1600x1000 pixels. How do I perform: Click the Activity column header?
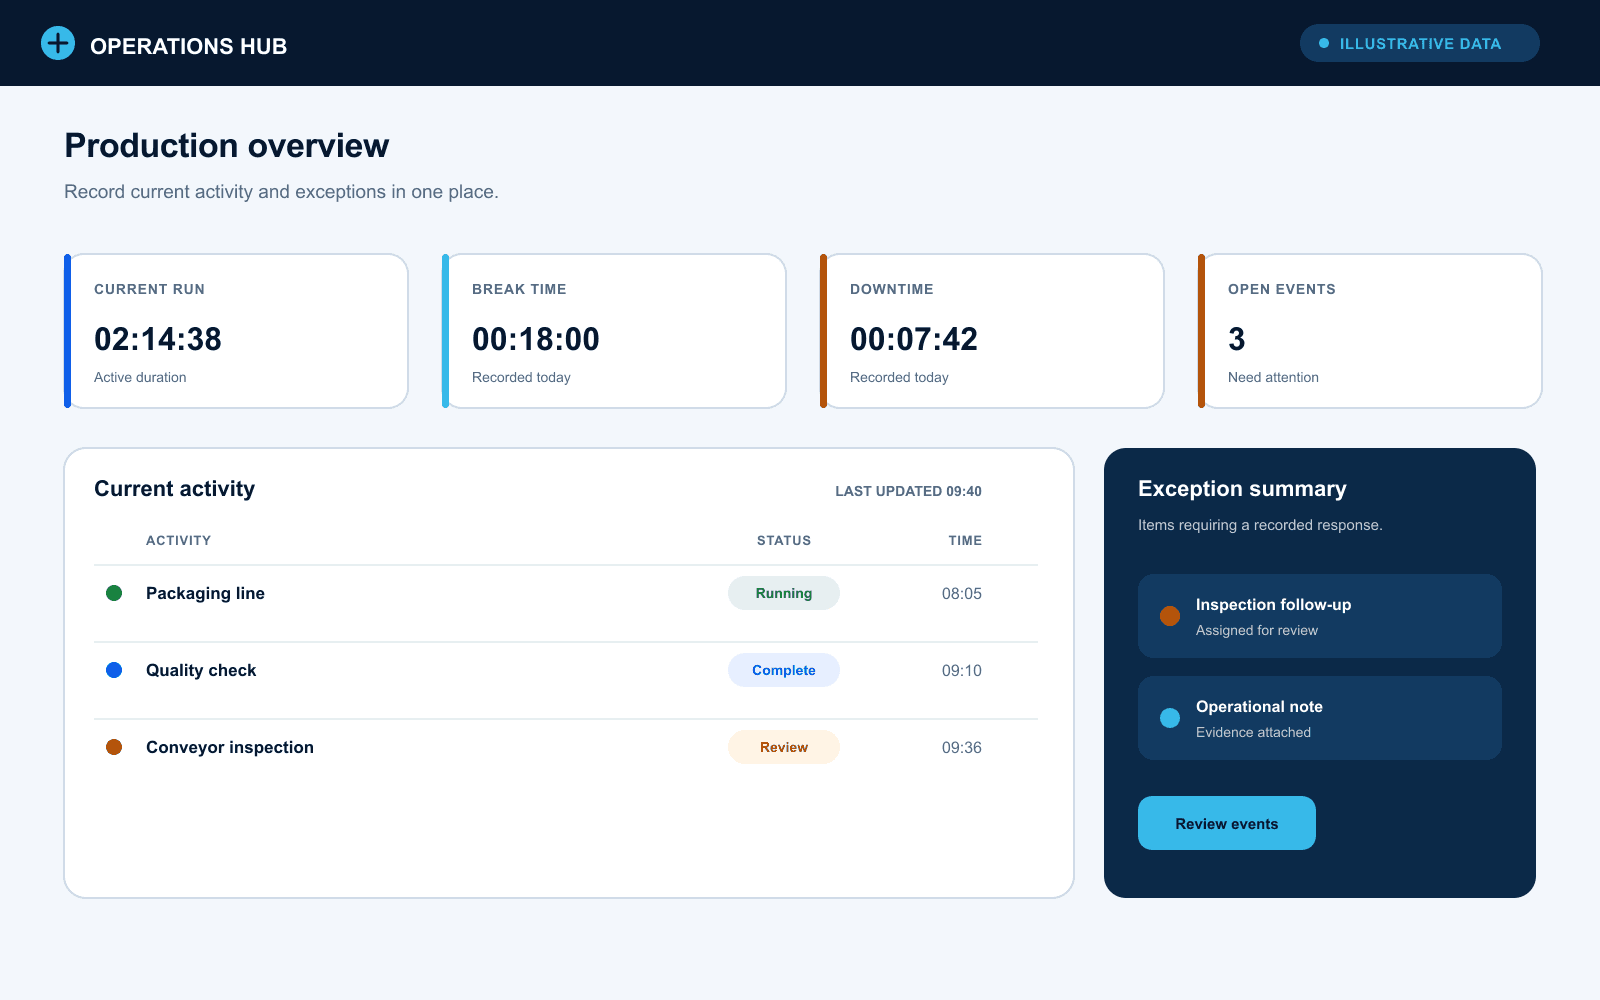click(x=178, y=540)
